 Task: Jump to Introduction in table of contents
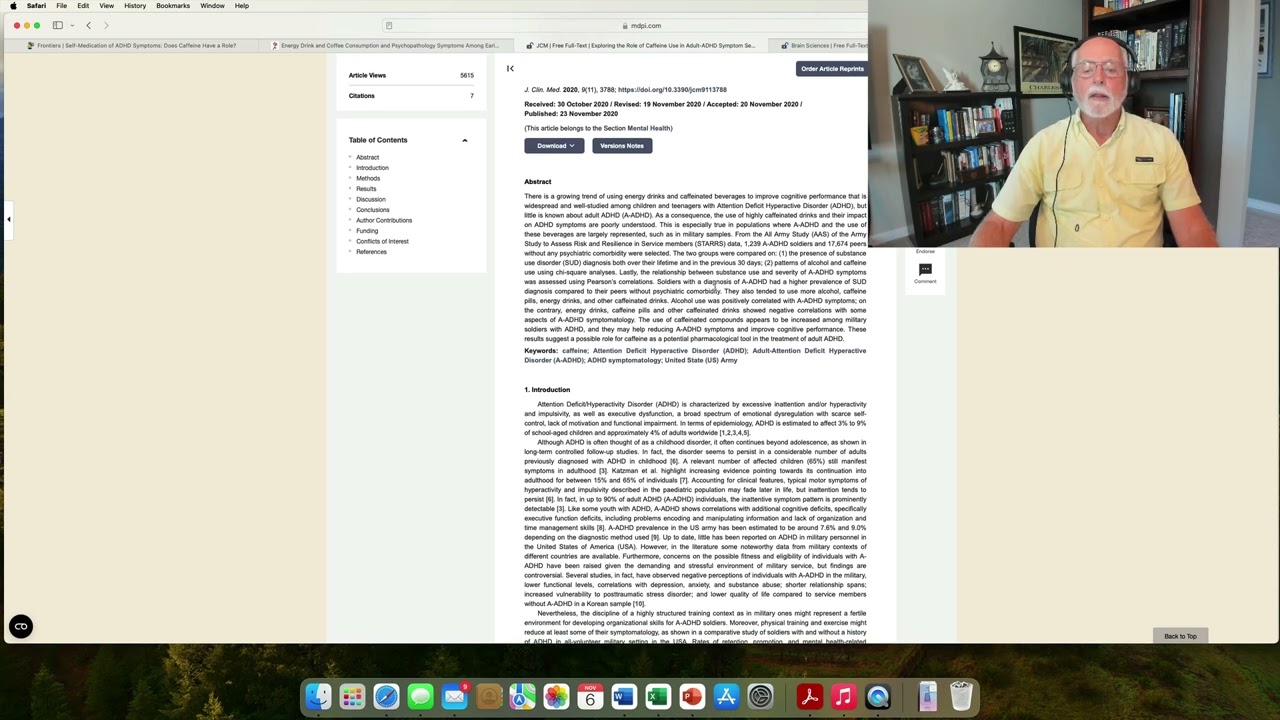coord(372,168)
